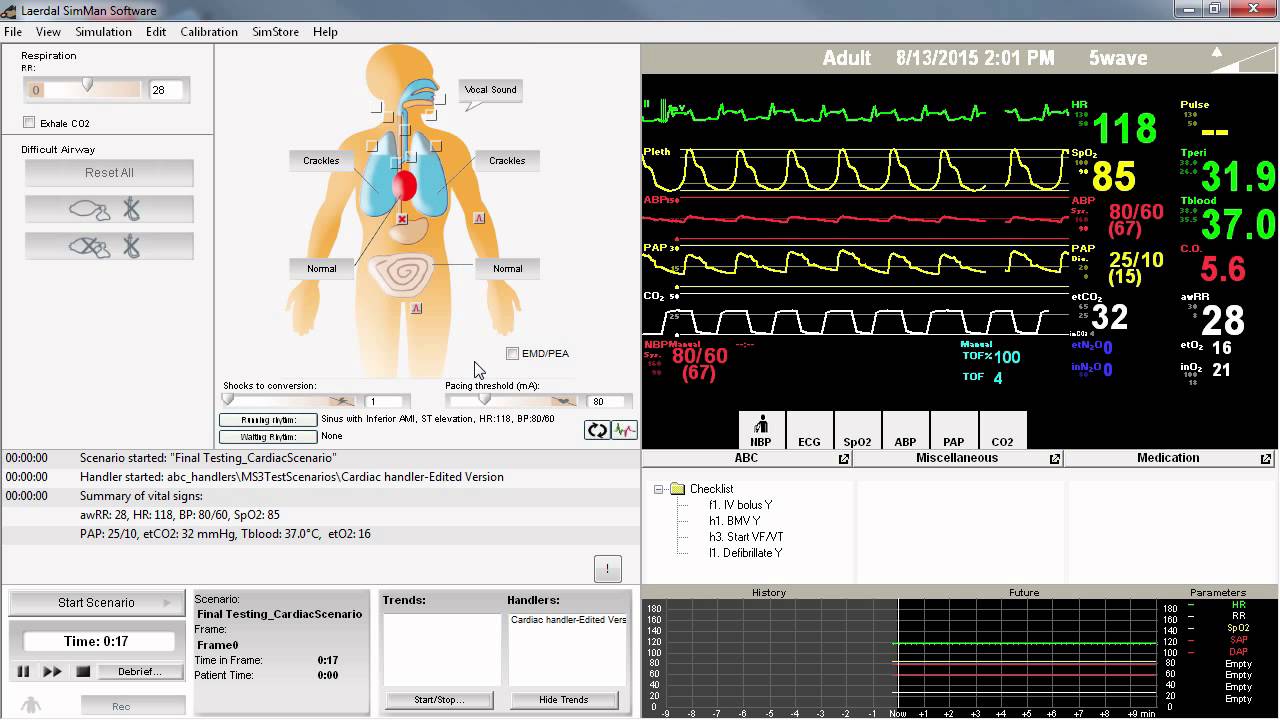Screen dimensions: 1280x720
Task: Click the heart on the body diagram
Action: point(404,186)
